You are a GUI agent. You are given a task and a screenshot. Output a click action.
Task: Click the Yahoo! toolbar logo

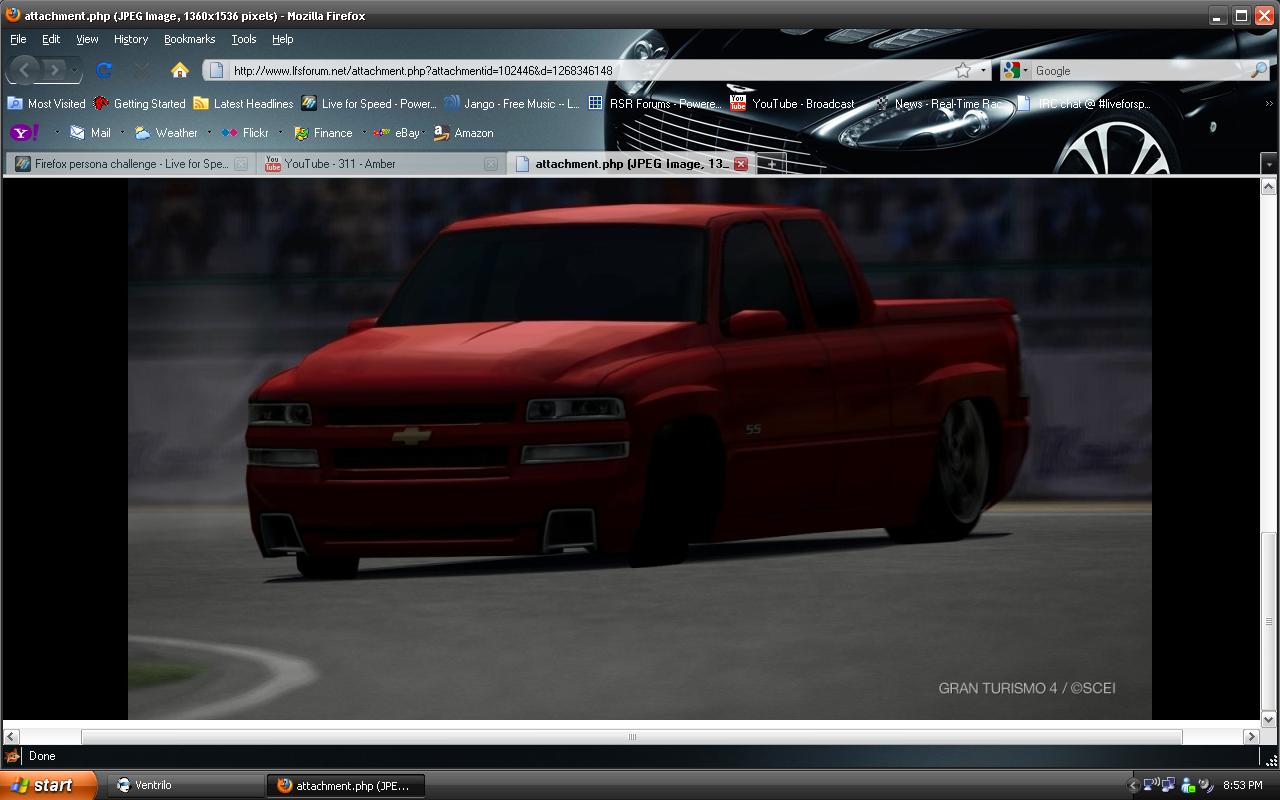point(24,132)
